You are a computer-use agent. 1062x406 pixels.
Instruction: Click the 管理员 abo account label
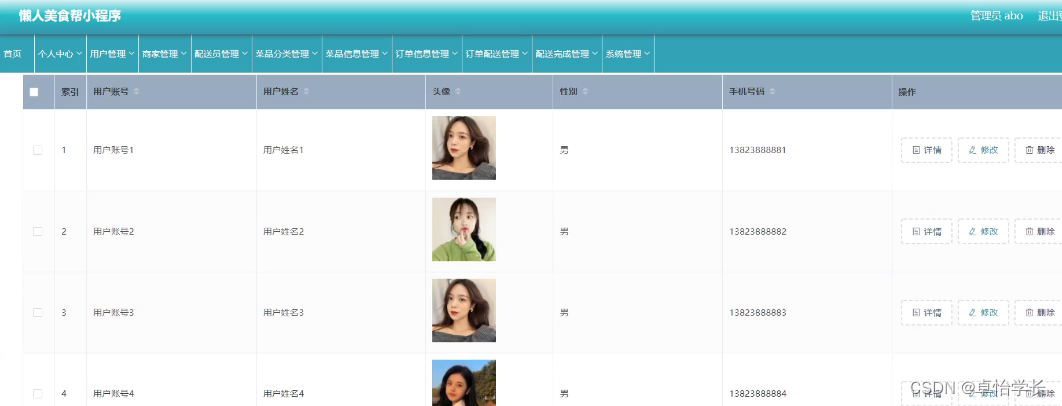point(996,16)
